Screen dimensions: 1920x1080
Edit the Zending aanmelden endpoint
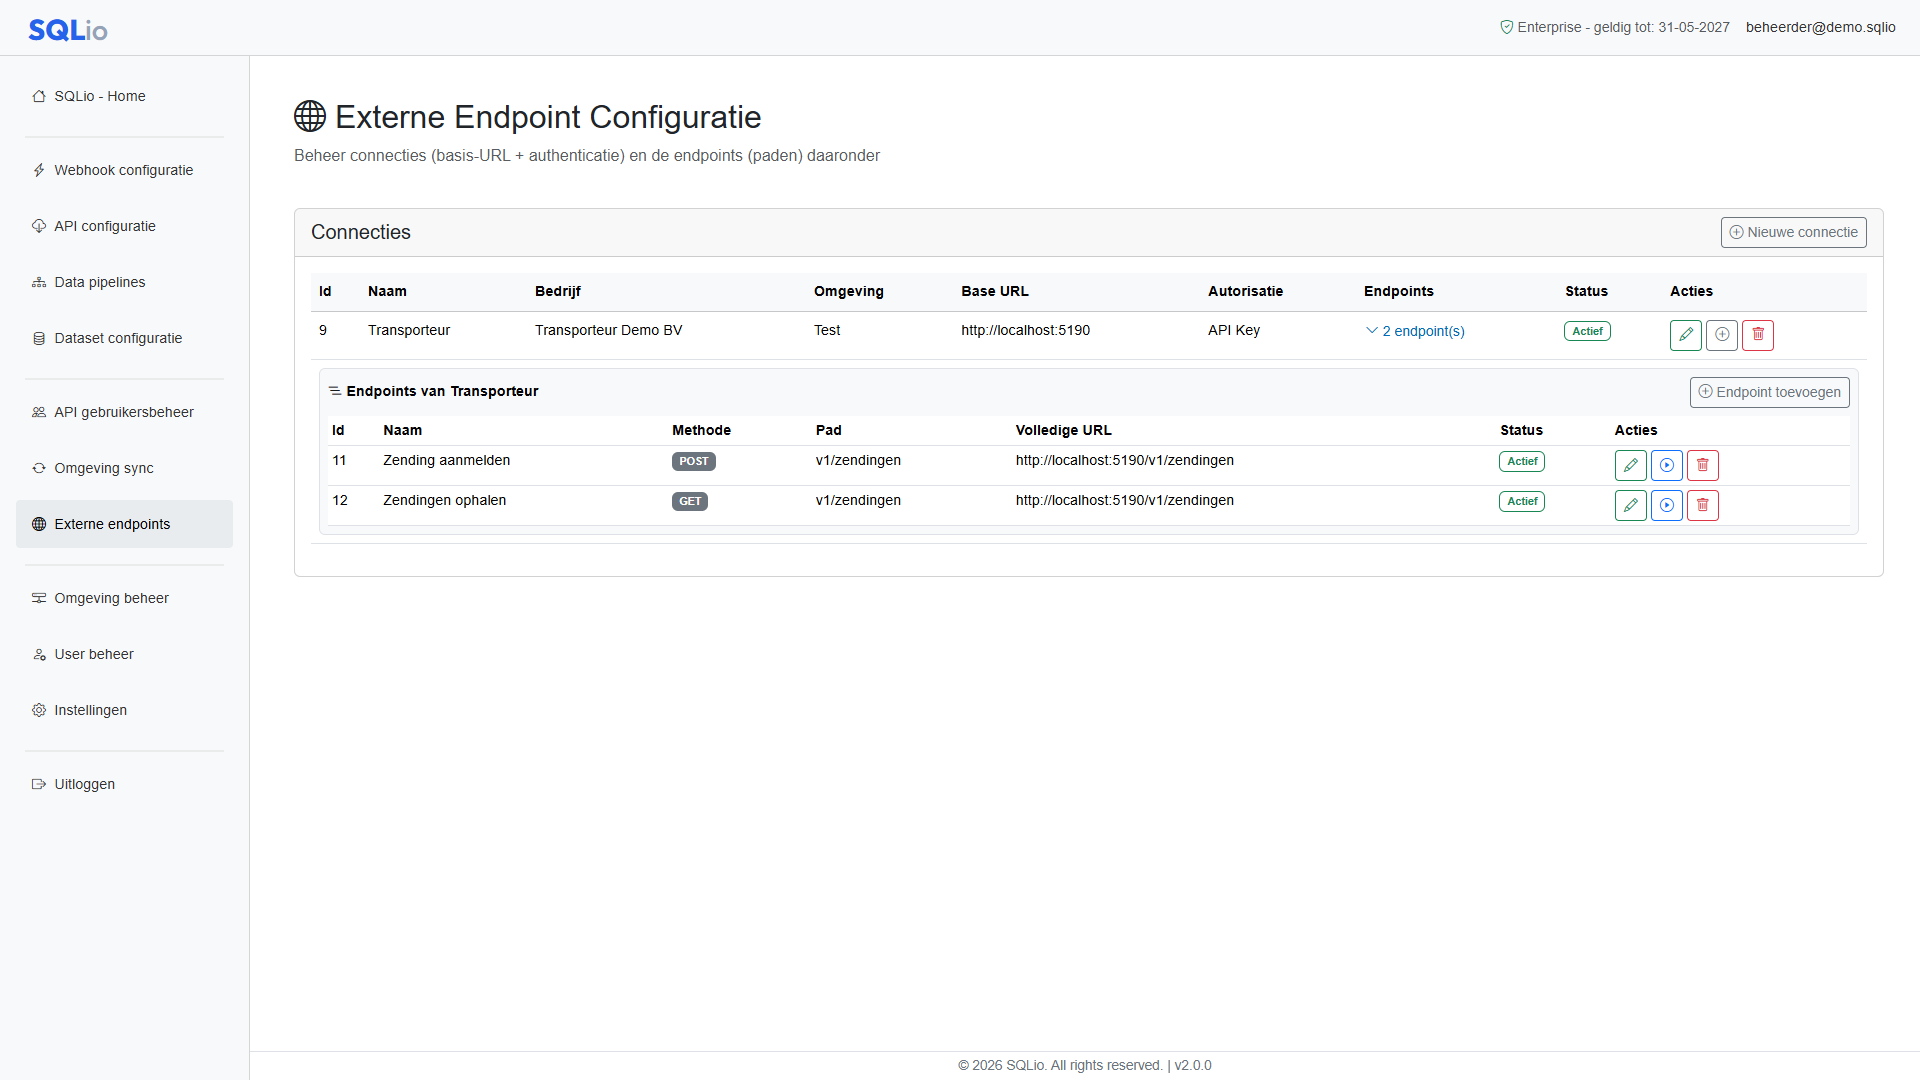coord(1631,465)
